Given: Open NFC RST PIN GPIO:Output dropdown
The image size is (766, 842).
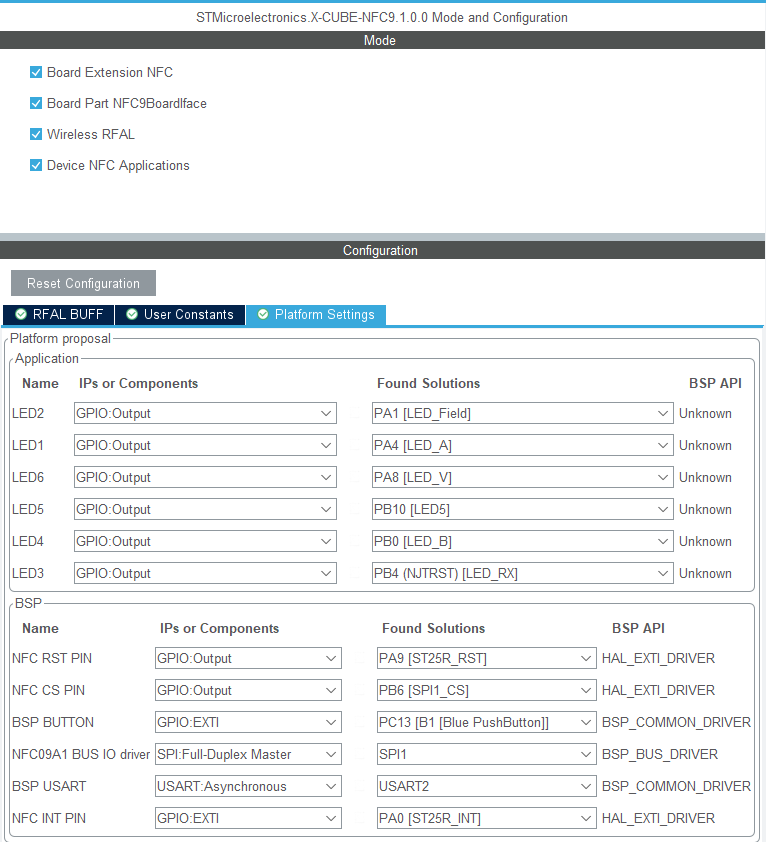Looking at the screenshot, I should pyautogui.click(x=248, y=658).
